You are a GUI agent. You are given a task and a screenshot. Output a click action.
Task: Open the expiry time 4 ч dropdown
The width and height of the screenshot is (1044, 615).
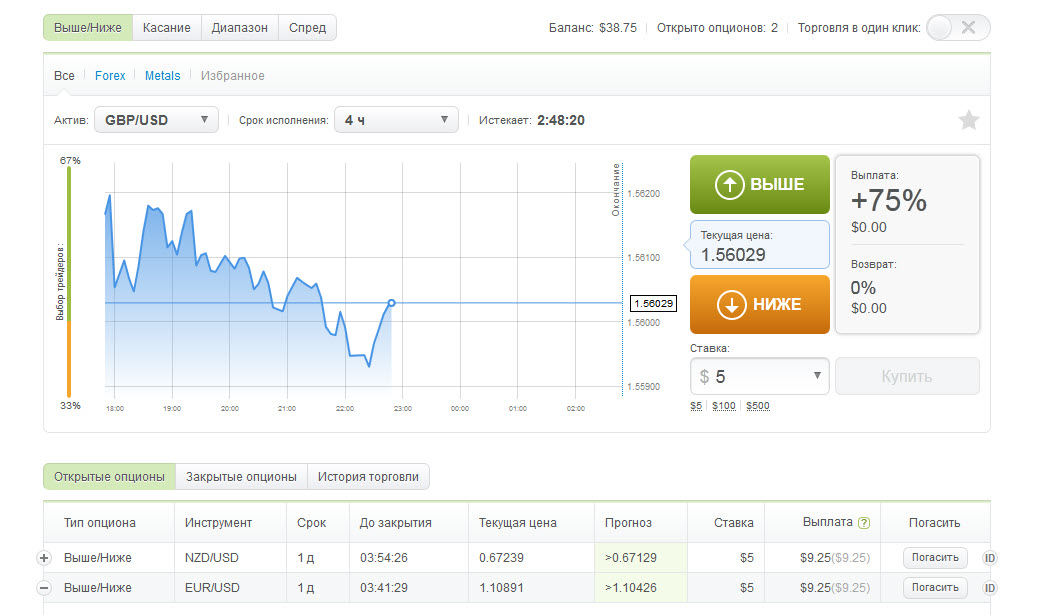click(x=396, y=120)
